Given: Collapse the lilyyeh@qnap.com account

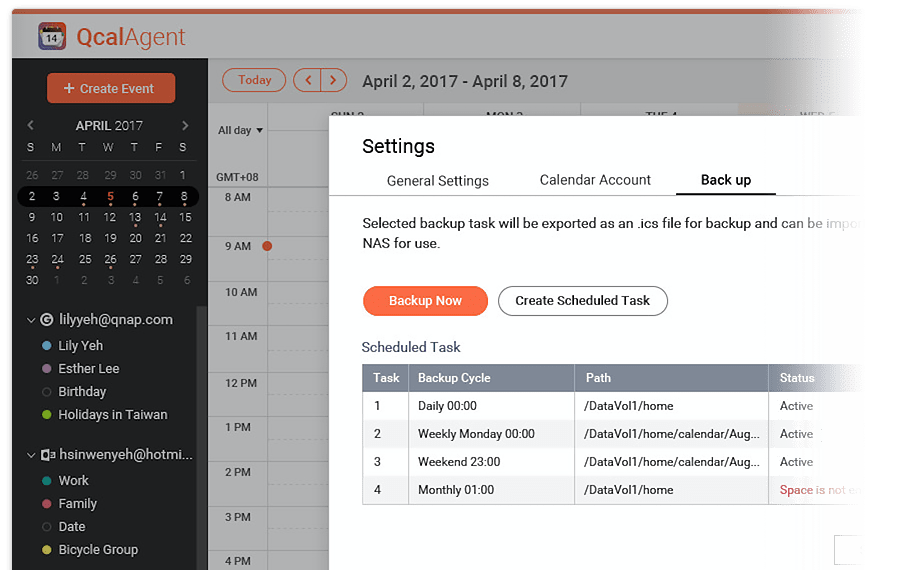Looking at the screenshot, I should tap(31, 320).
